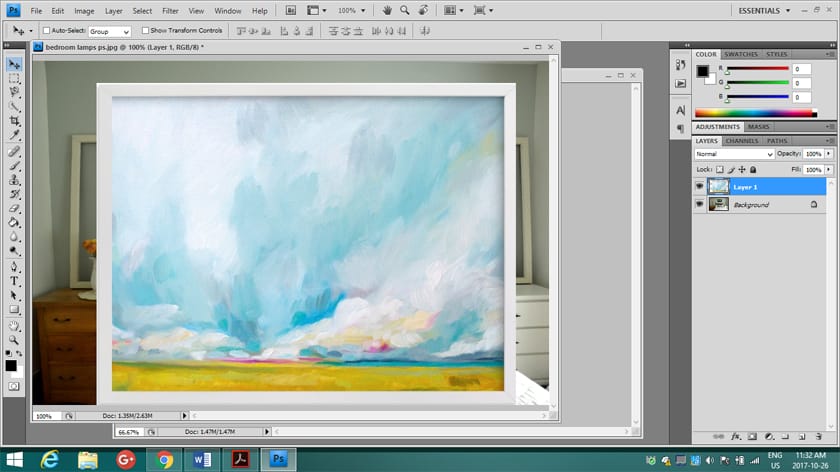
Task: Toggle Quick Mask mode
Action: pyautogui.click(x=14, y=386)
